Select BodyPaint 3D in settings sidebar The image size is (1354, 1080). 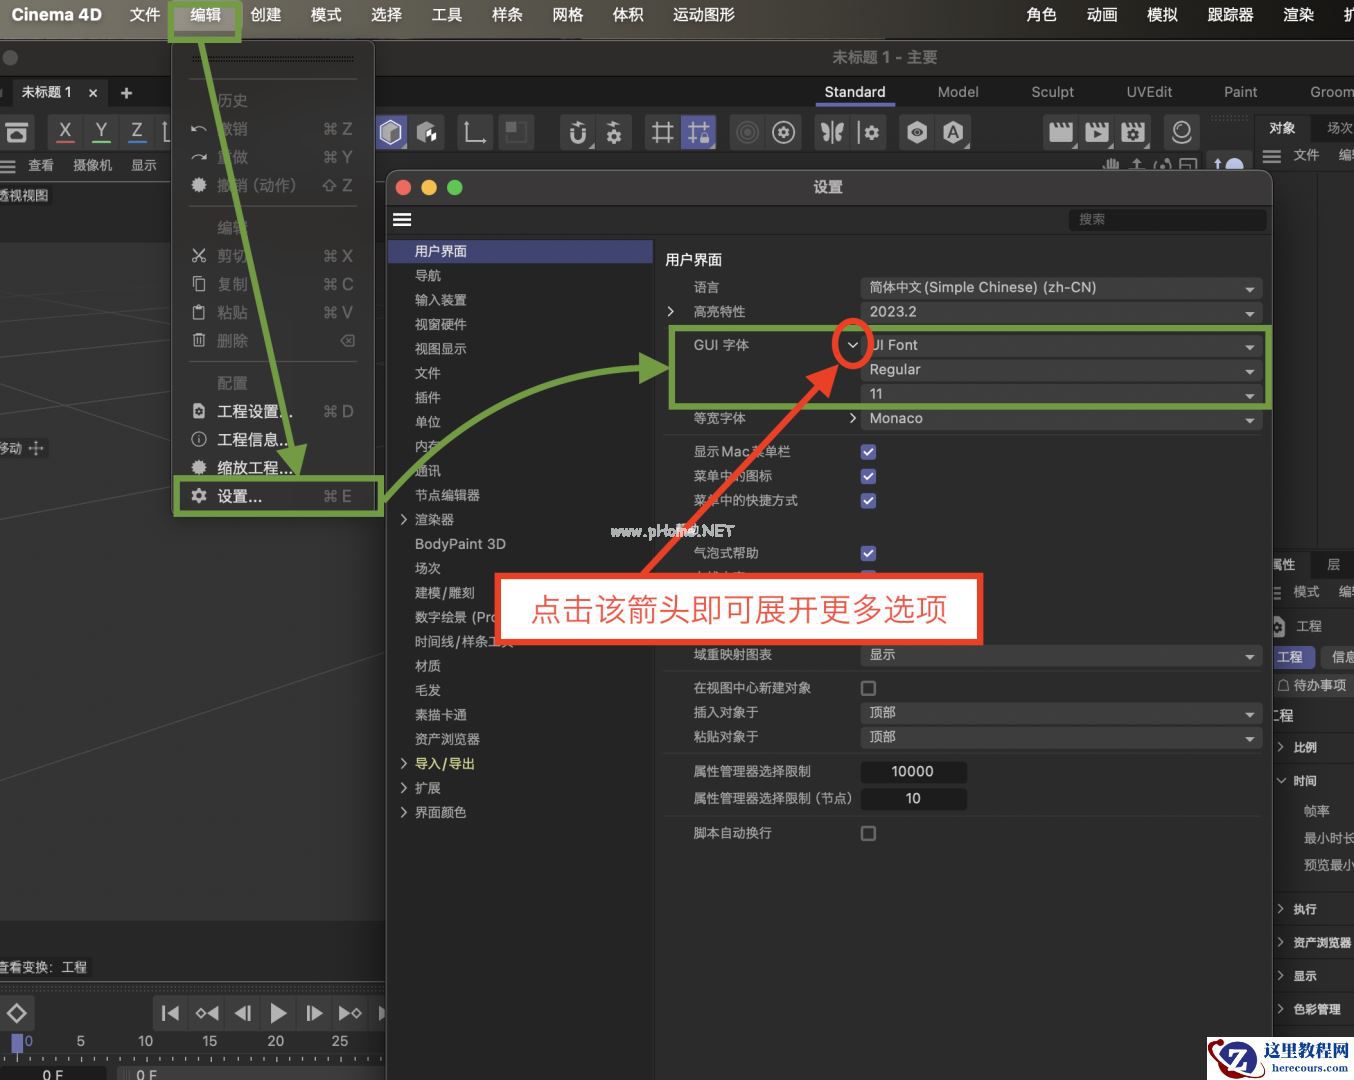pos(460,544)
